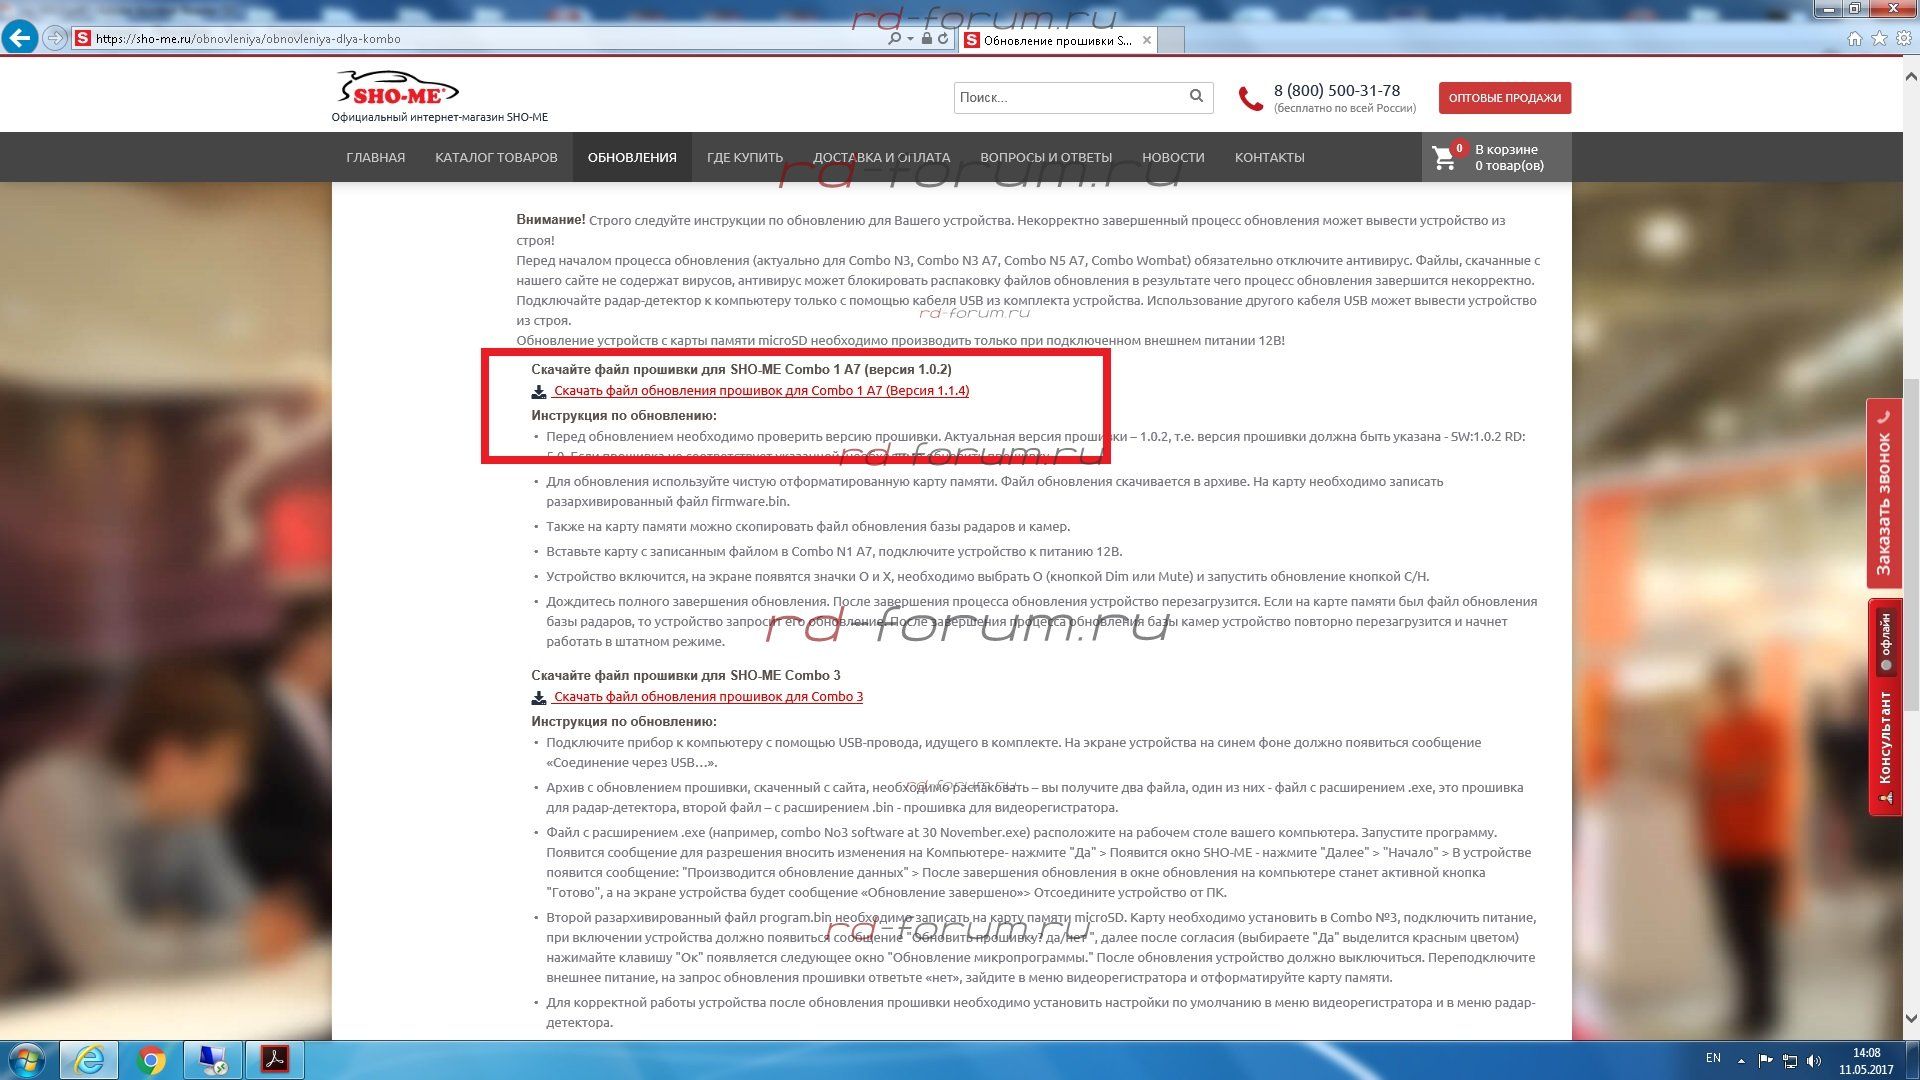Click the page refresh icon in address bar
The image size is (1920, 1080).
click(942, 39)
